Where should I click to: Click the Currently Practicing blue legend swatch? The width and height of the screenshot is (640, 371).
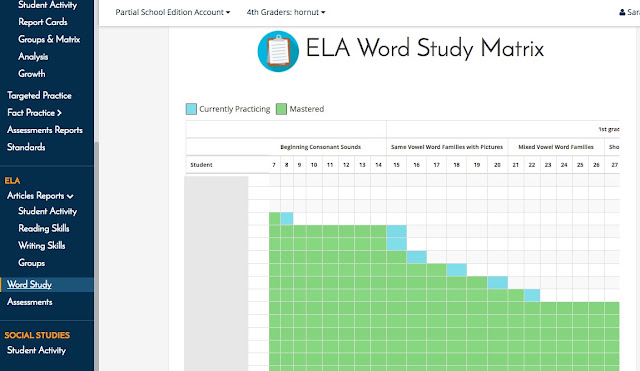point(191,109)
